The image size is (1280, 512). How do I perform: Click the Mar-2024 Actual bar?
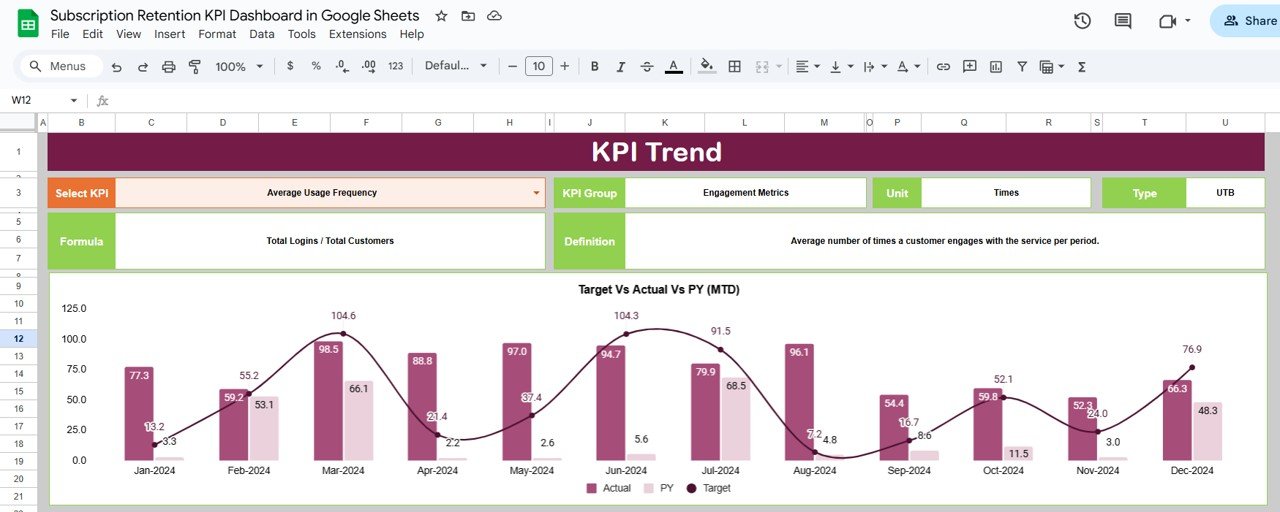(328, 400)
